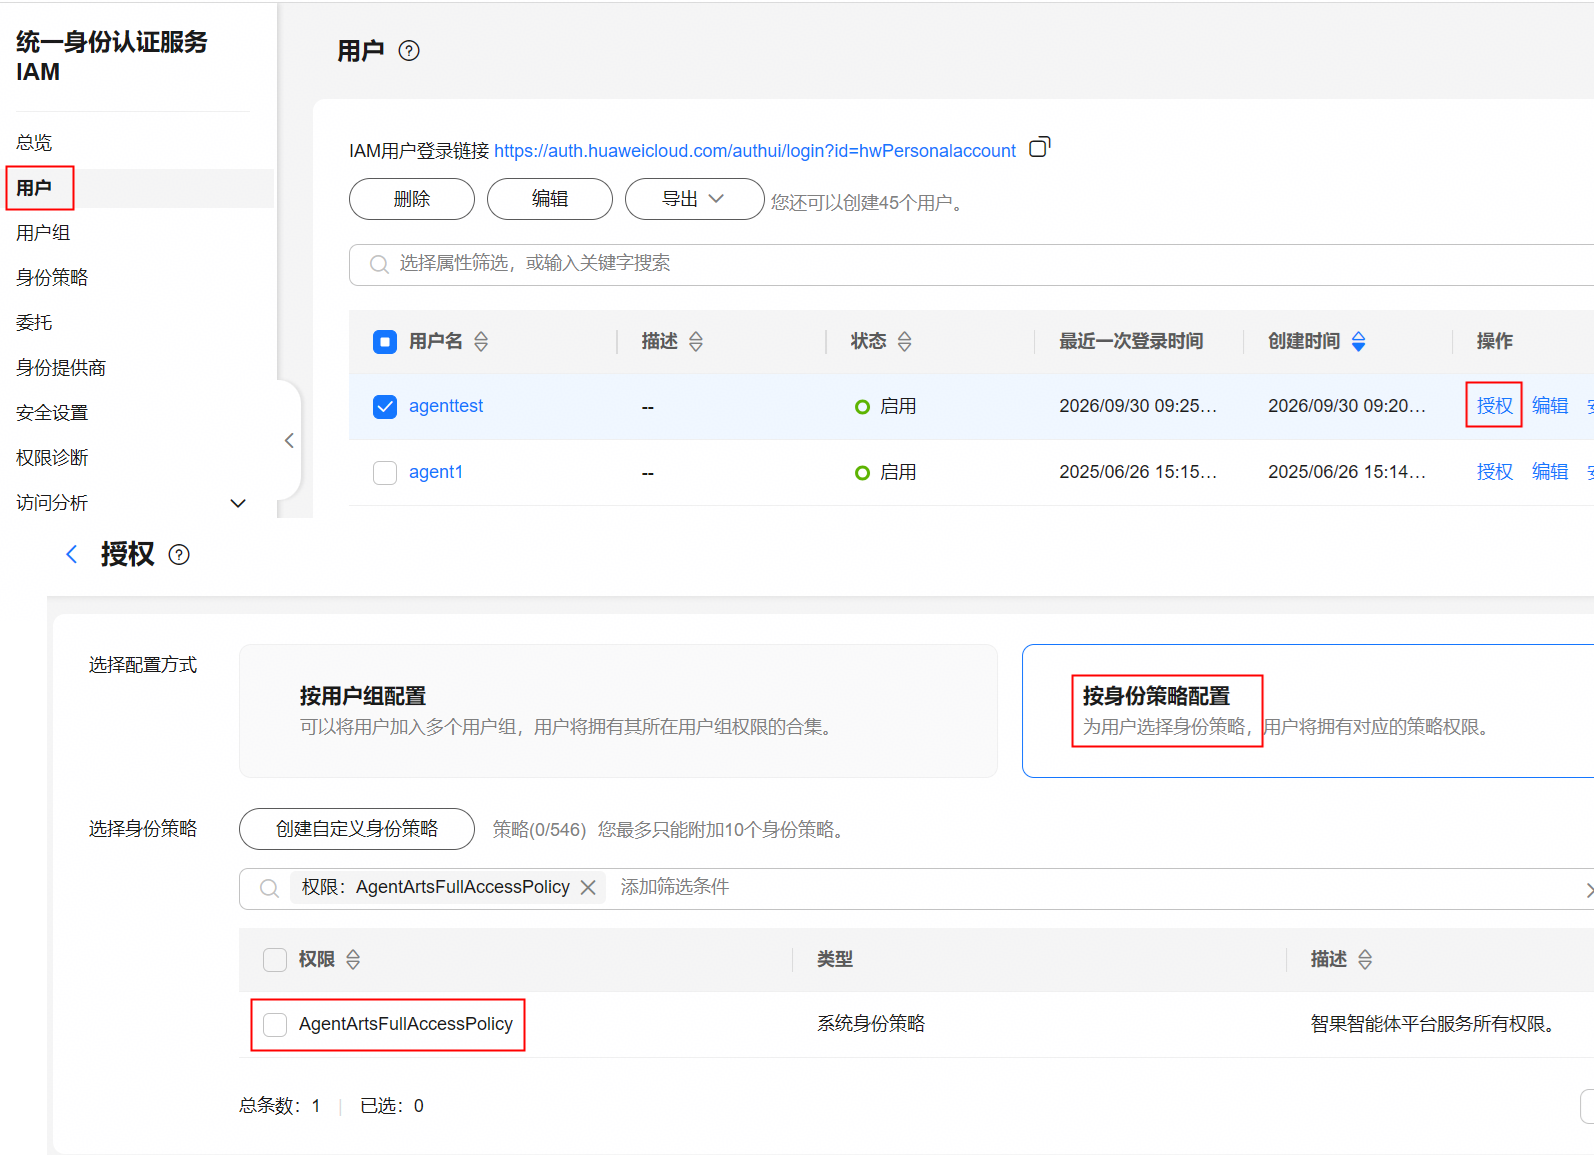
Task: Choose the 按身份策略配置 option card
Action: pyautogui.click(x=1307, y=711)
